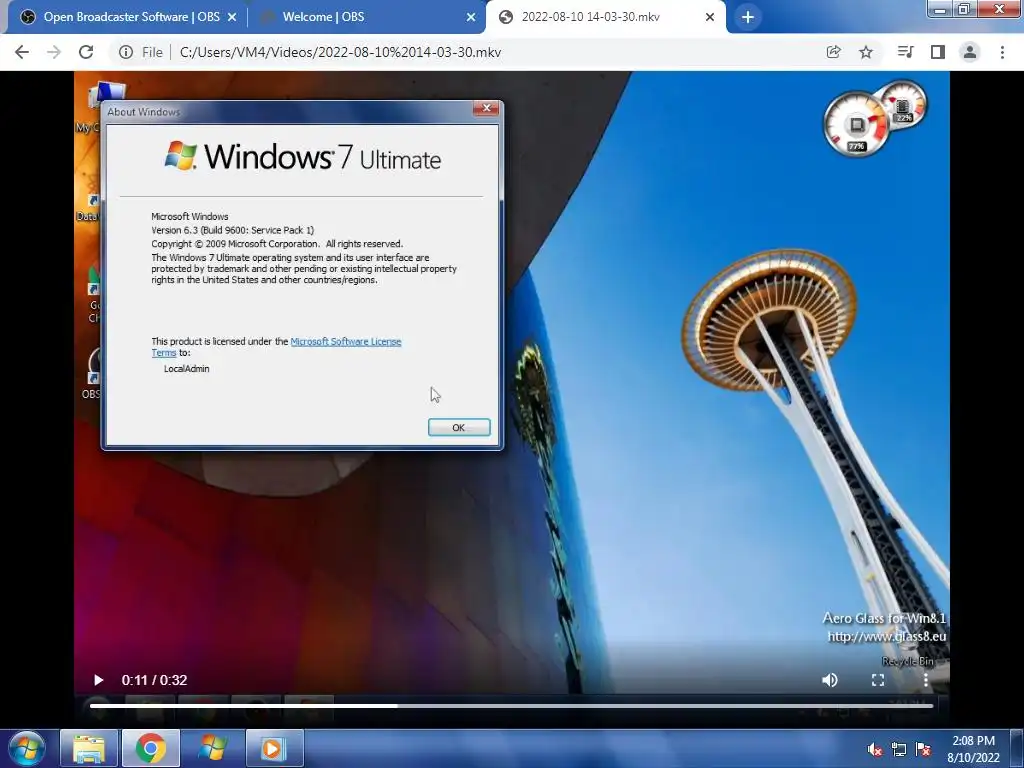1024x768 pixels.
Task: View site information for File
Action: tap(140, 52)
